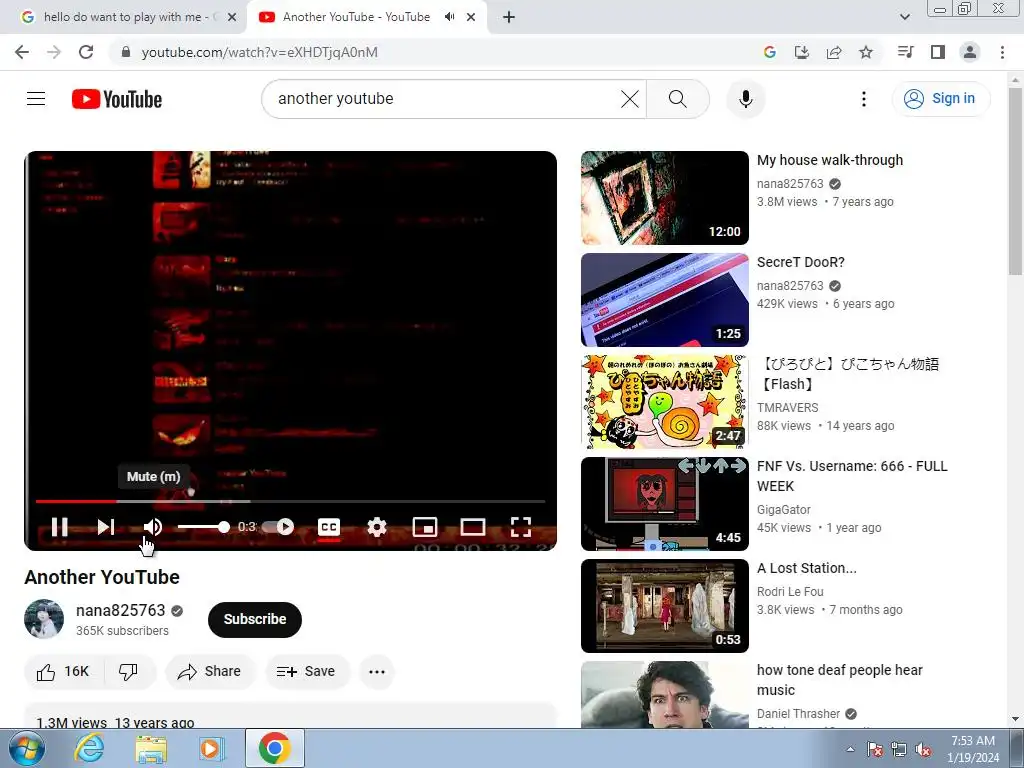Clear the search text with the X

(x=630, y=99)
